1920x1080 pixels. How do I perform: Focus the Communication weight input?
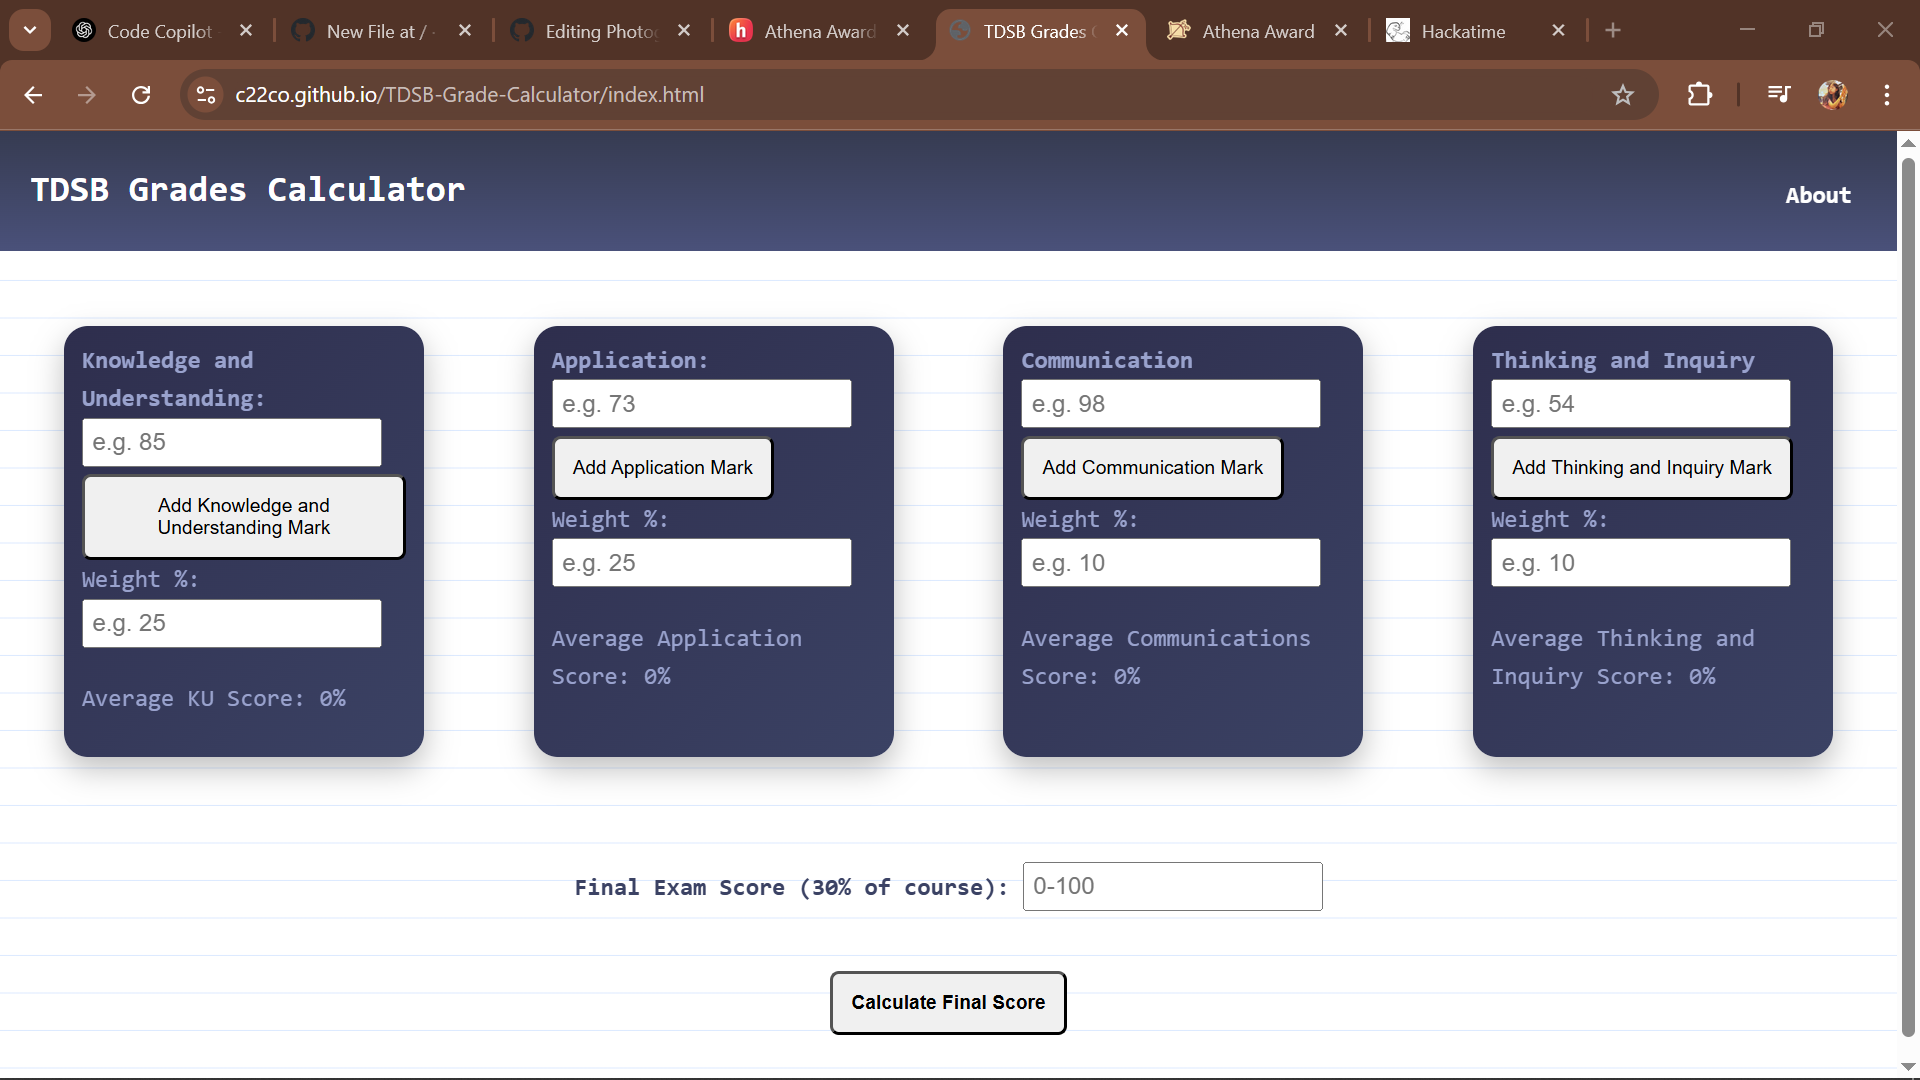(x=1170, y=563)
